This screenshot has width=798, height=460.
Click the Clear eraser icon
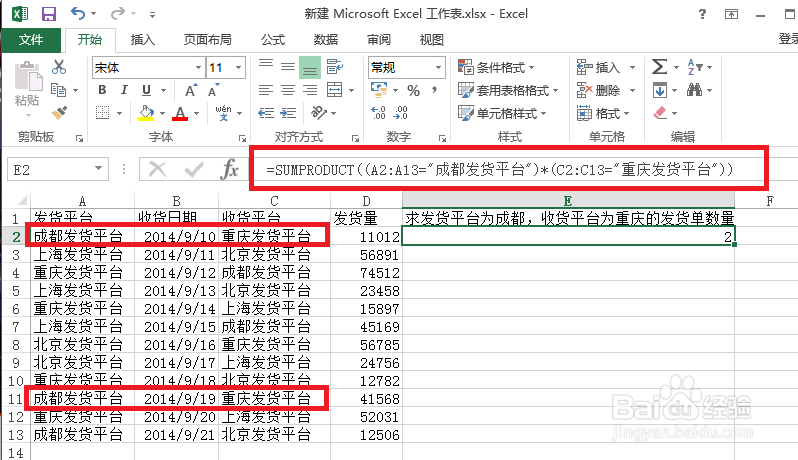point(660,112)
